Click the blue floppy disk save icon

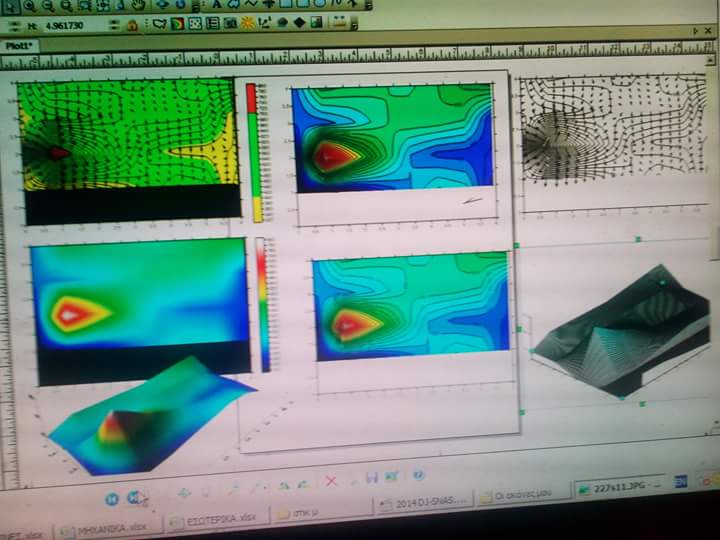pos(371,478)
